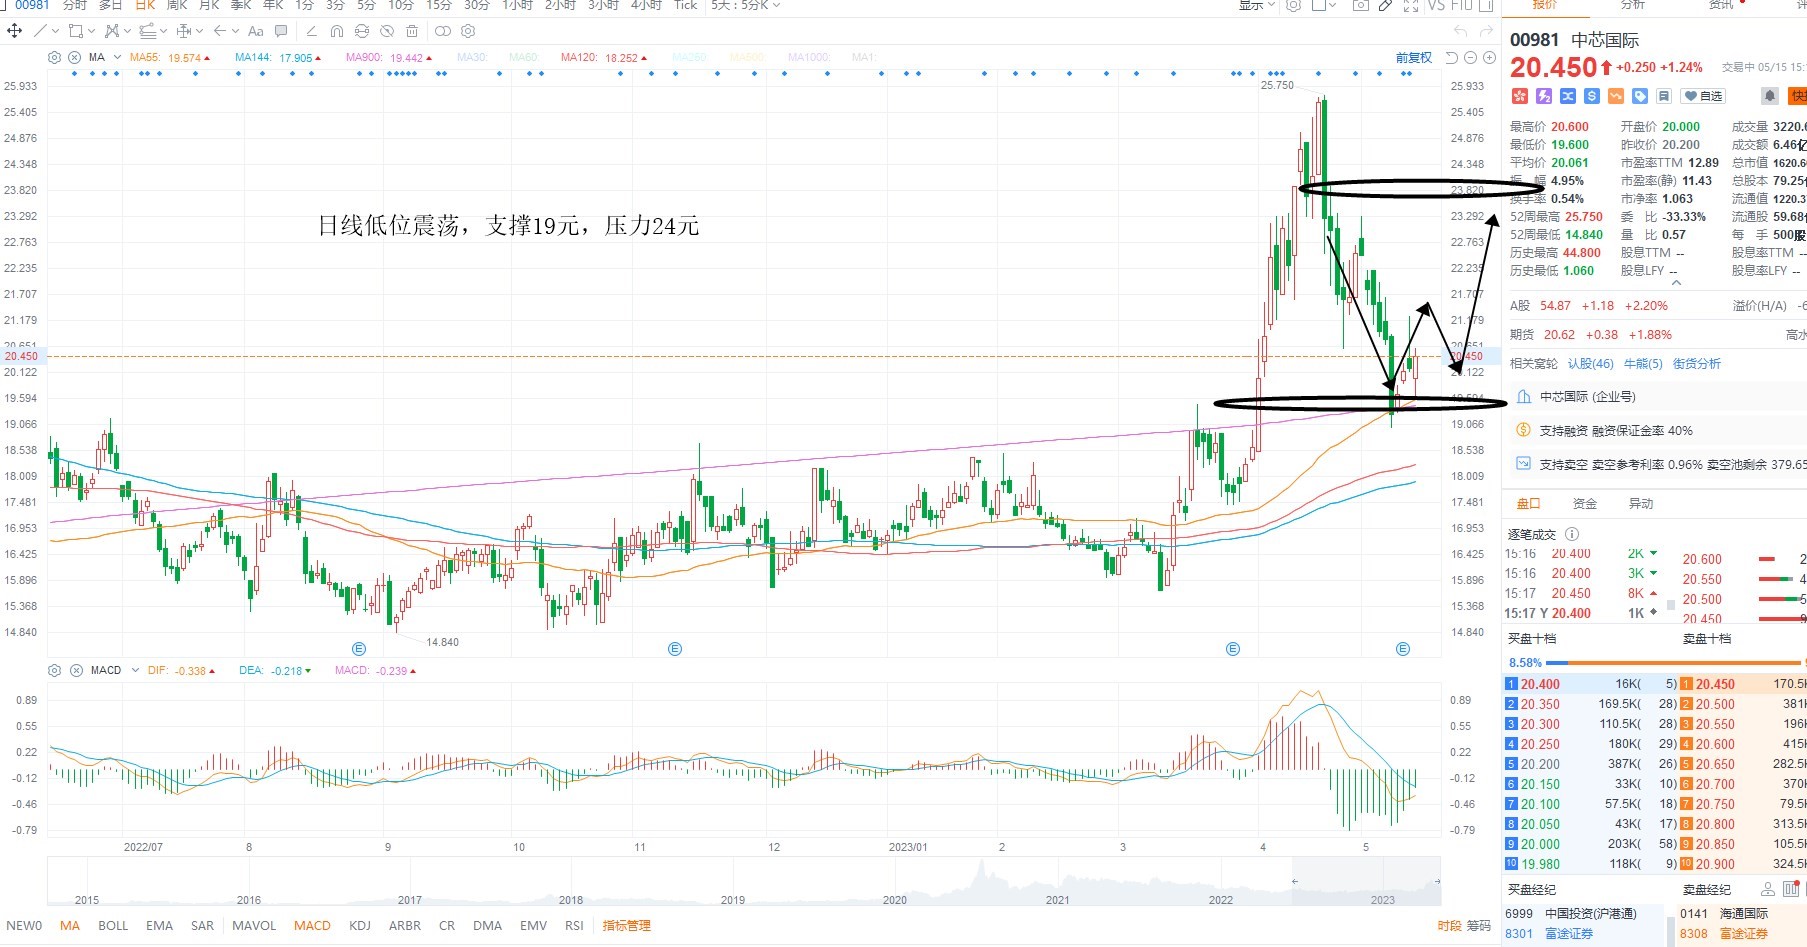The width and height of the screenshot is (1807, 947).
Task: Open the 5天:5分K period dropdown
Action: (746, 5)
